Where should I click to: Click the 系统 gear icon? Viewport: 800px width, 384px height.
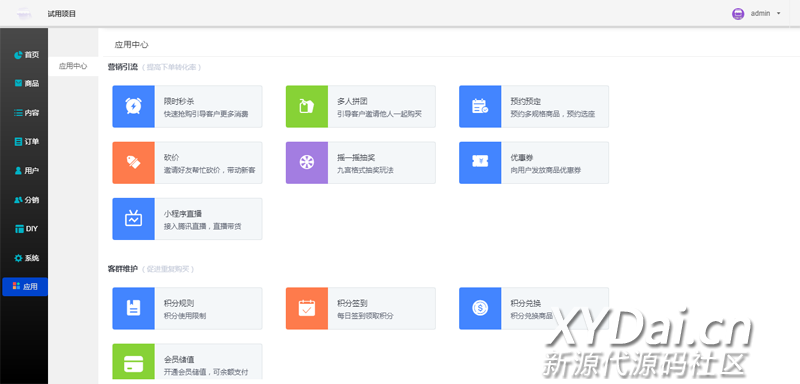click(x=18, y=258)
